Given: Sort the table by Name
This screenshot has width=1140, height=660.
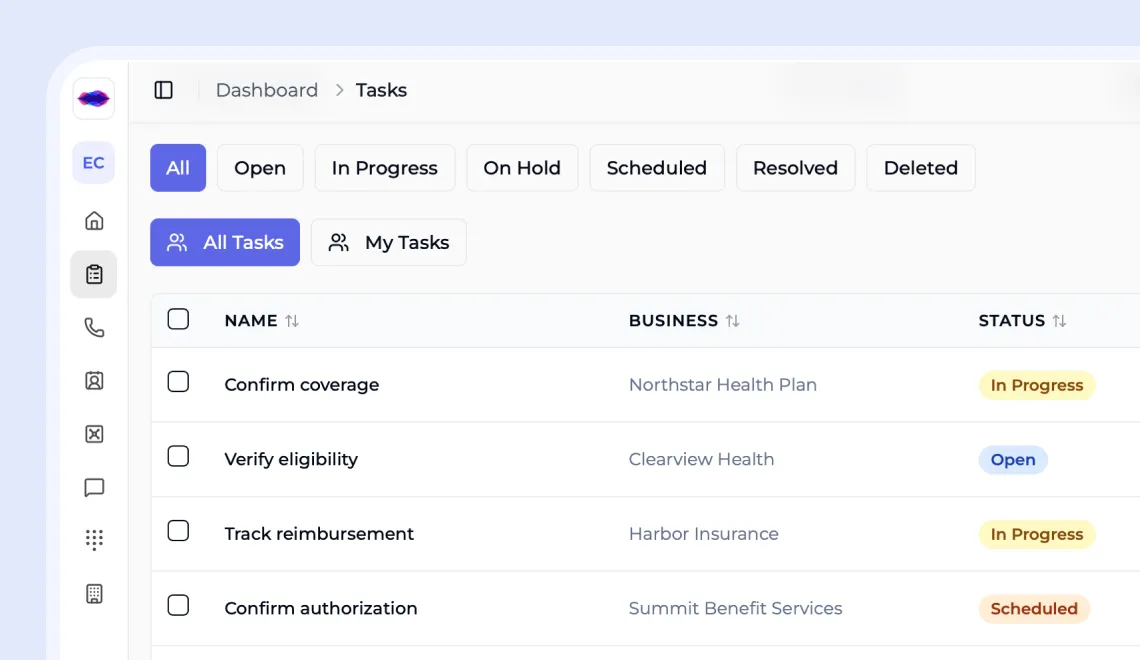Looking at the screenshot, I should (292, 321).
